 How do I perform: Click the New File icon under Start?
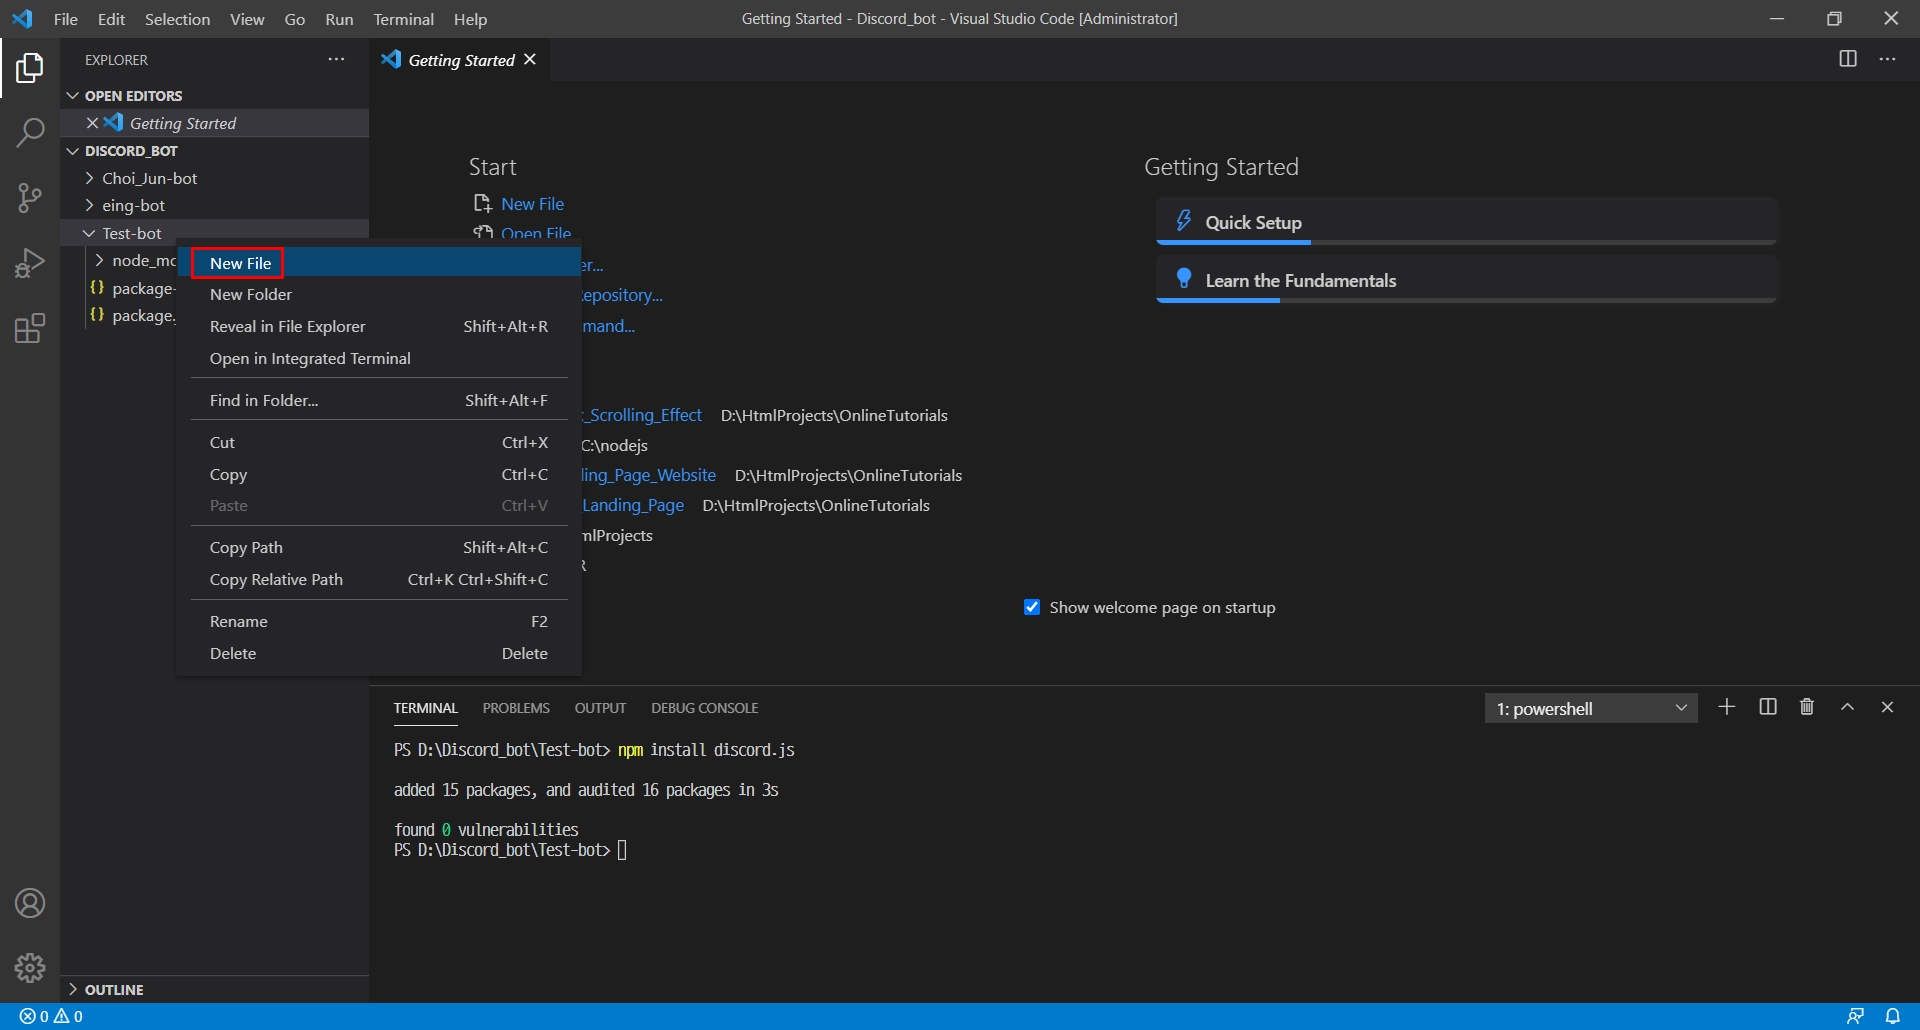[483, 204]
